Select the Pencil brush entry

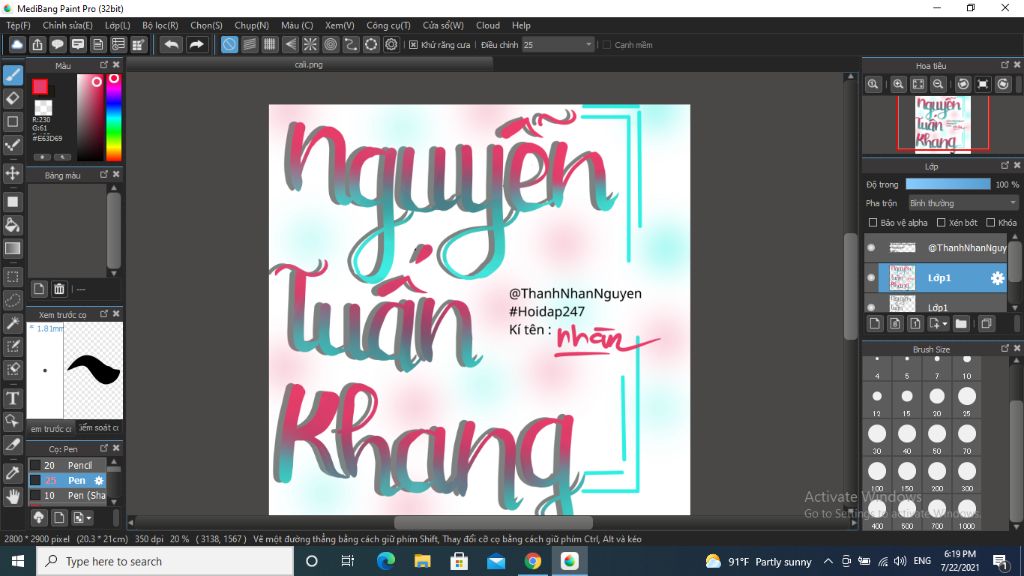click(x=67, y=465)
